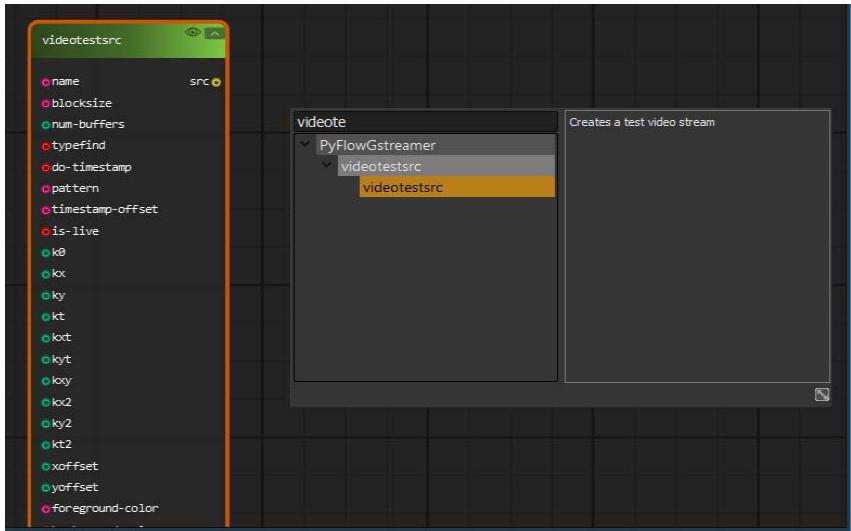
Task: Click the name input pin
Action: [46, 82]
